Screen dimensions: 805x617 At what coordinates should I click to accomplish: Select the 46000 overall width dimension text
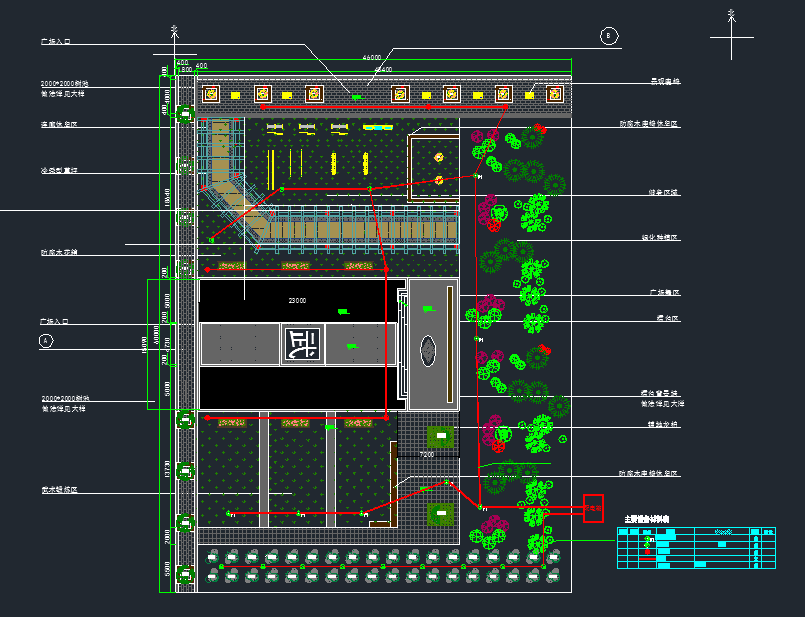pyautogui.click(x=372, y=57)
